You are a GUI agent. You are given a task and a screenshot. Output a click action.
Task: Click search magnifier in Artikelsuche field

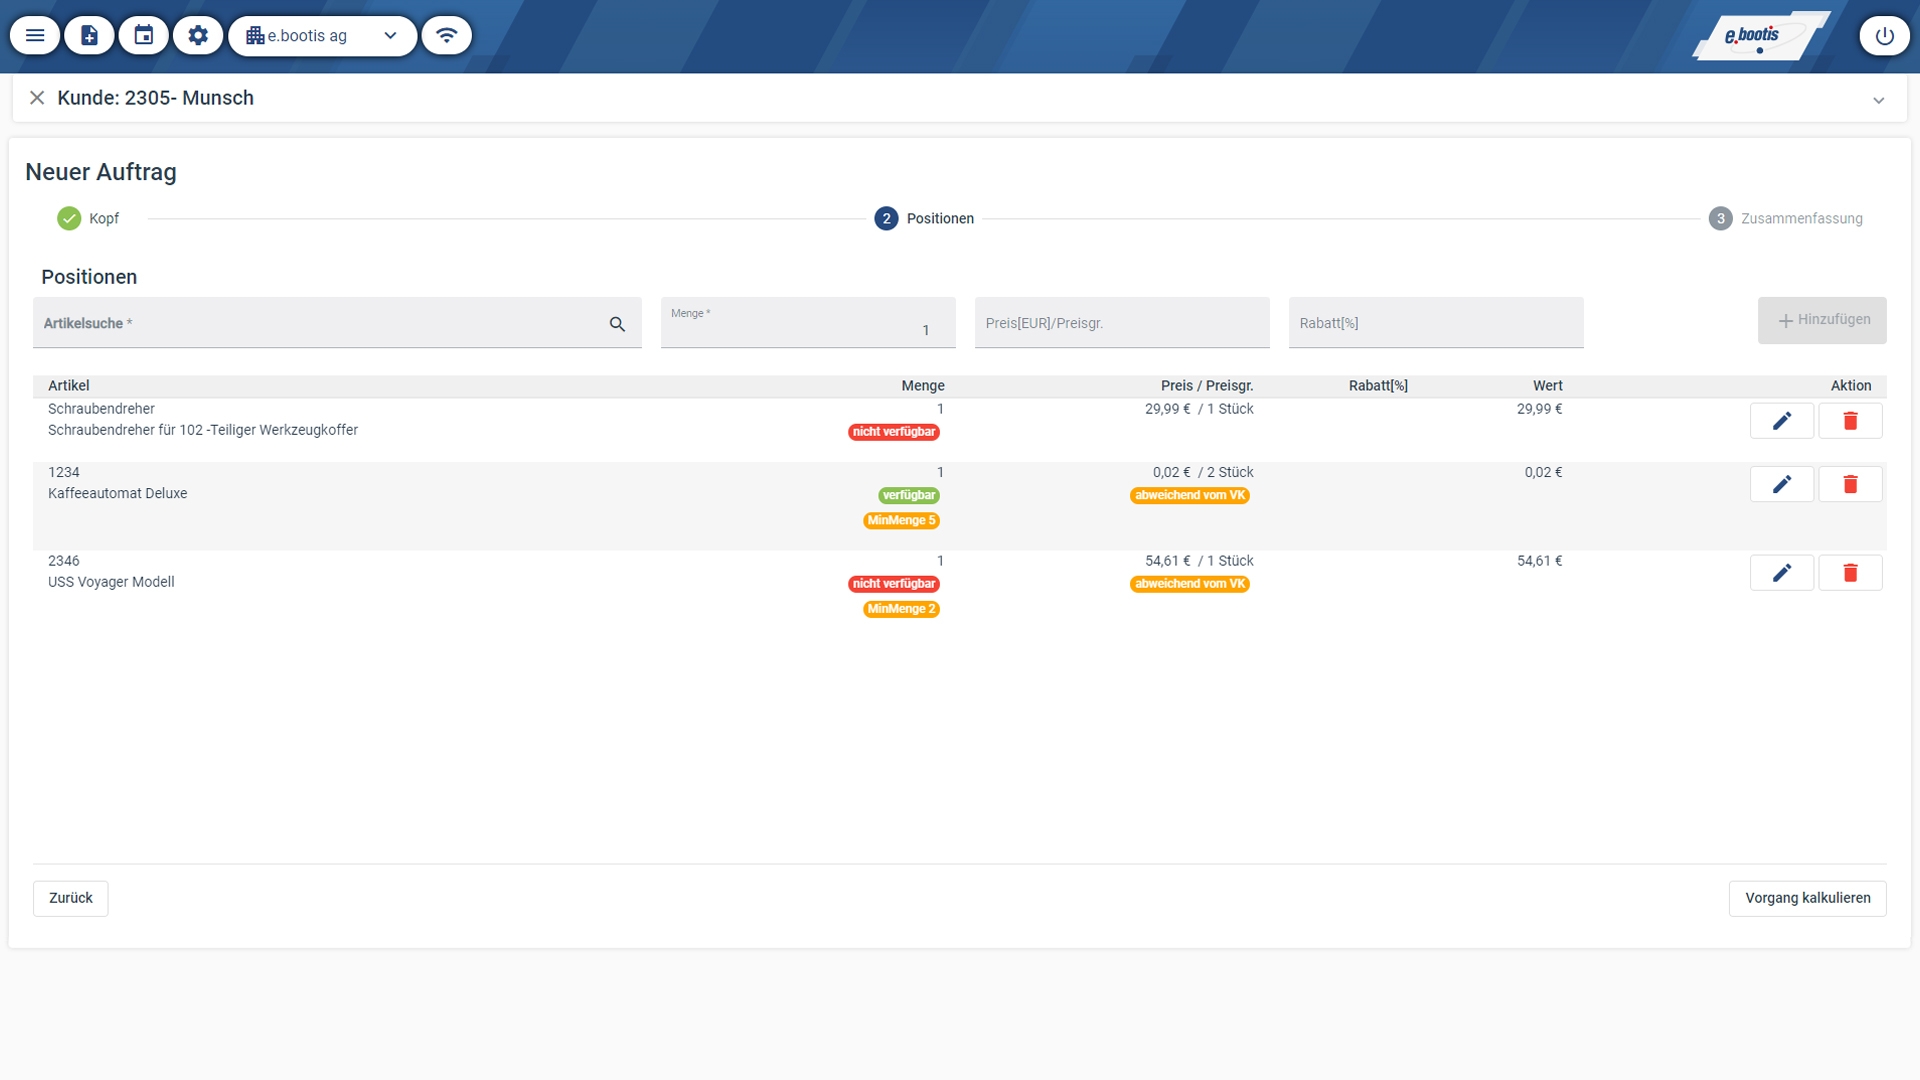pyautogui.click(x=617, y=324)
